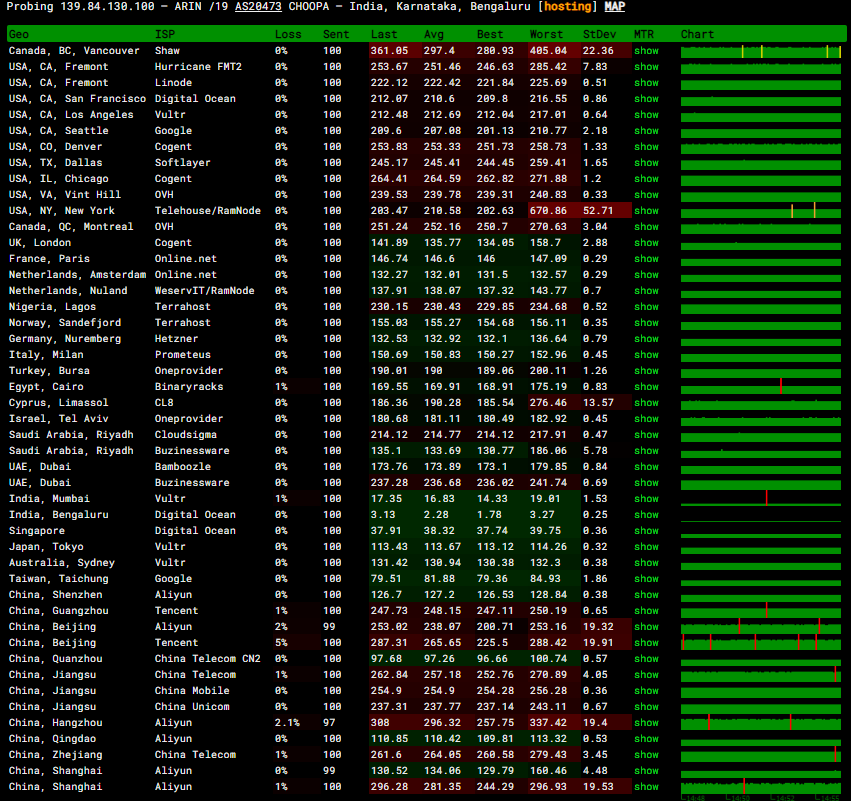
Task: Select the Telehouse/RamNode ISP cell
Action: click(x=208, y=211)
